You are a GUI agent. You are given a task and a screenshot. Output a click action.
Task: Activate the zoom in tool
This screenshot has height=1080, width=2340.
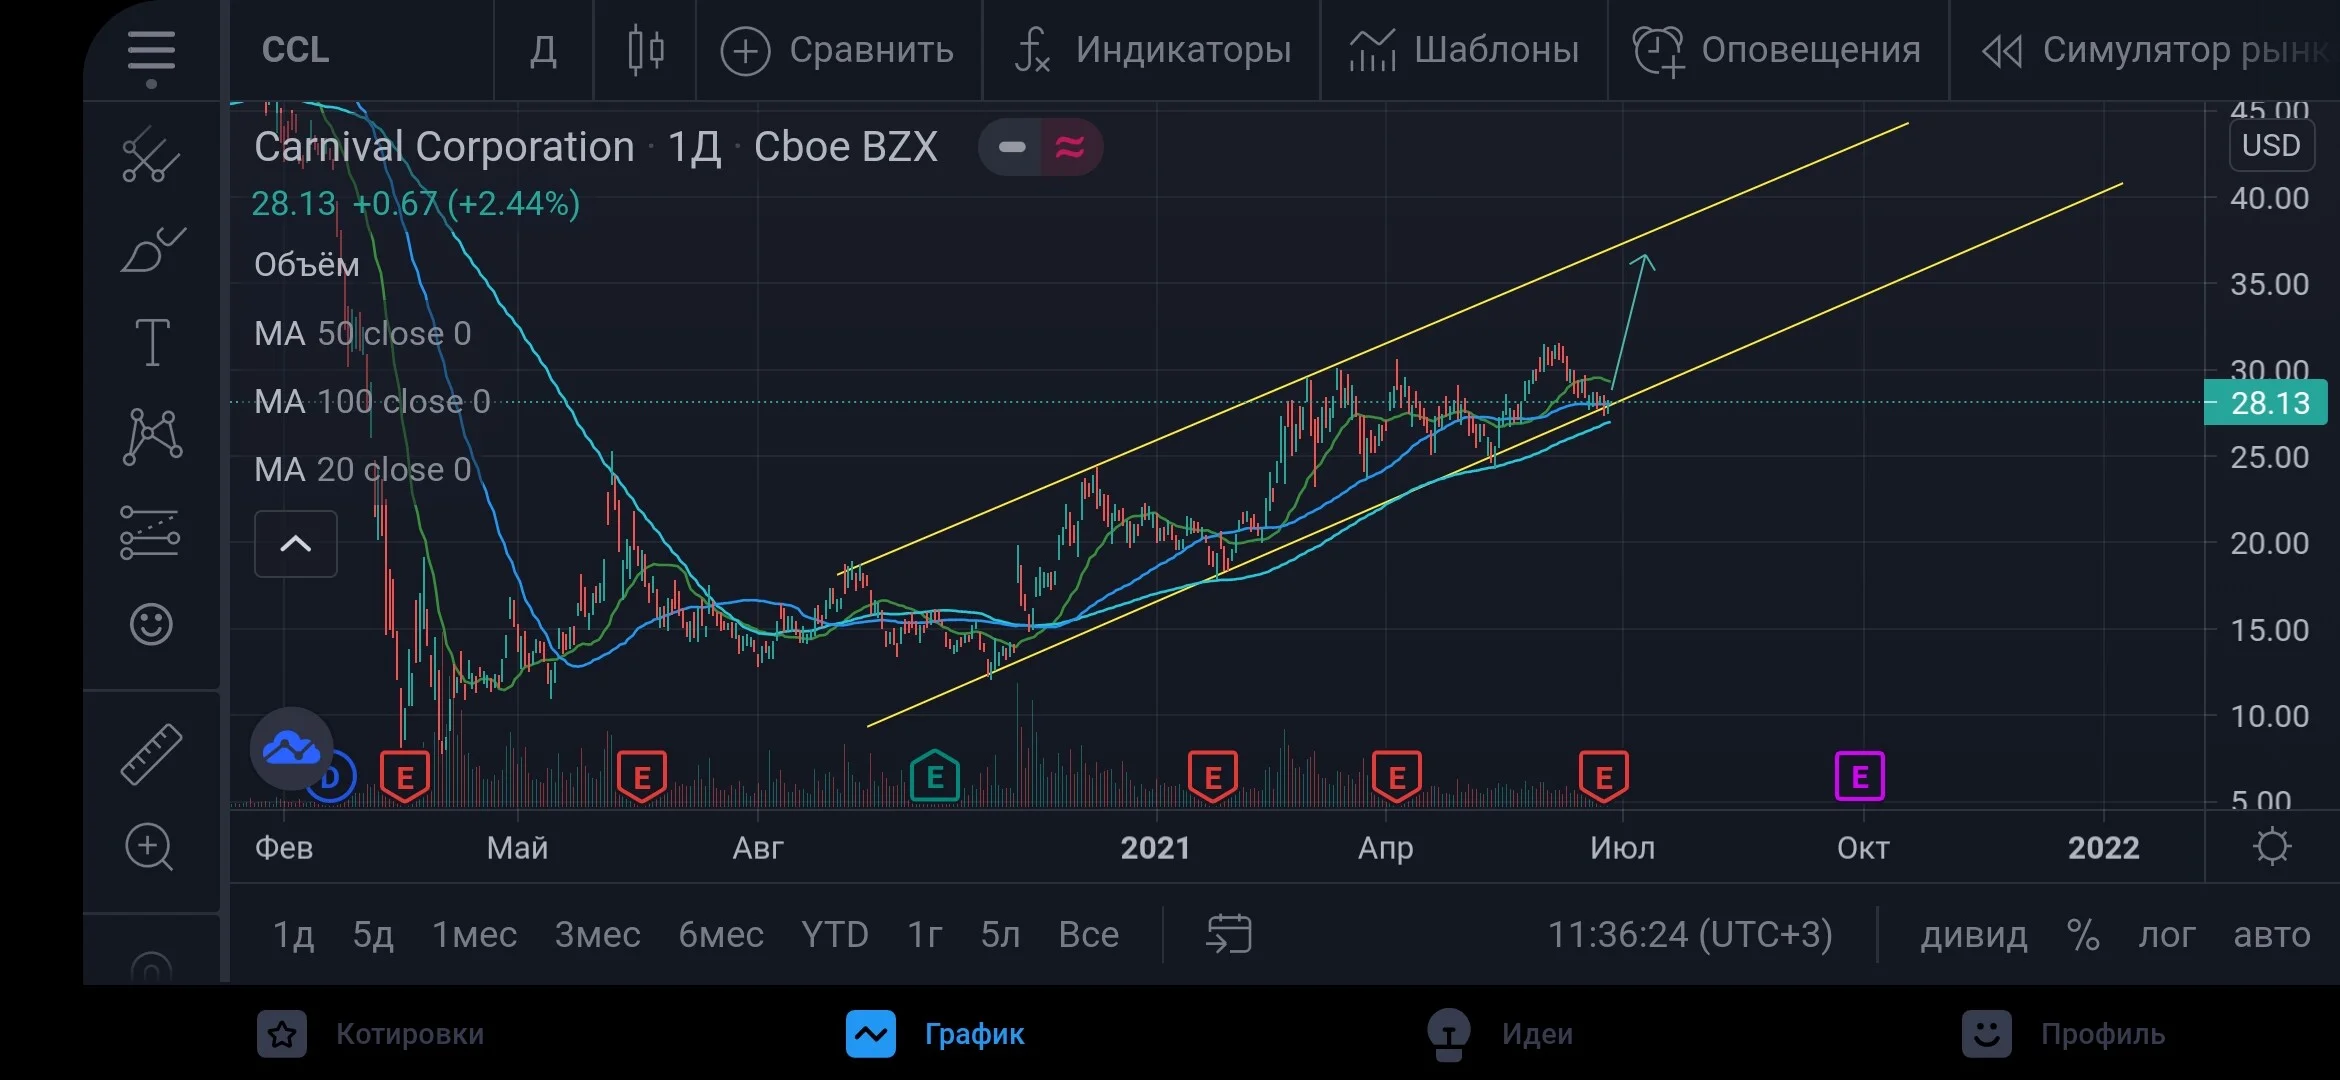point(149,847)
